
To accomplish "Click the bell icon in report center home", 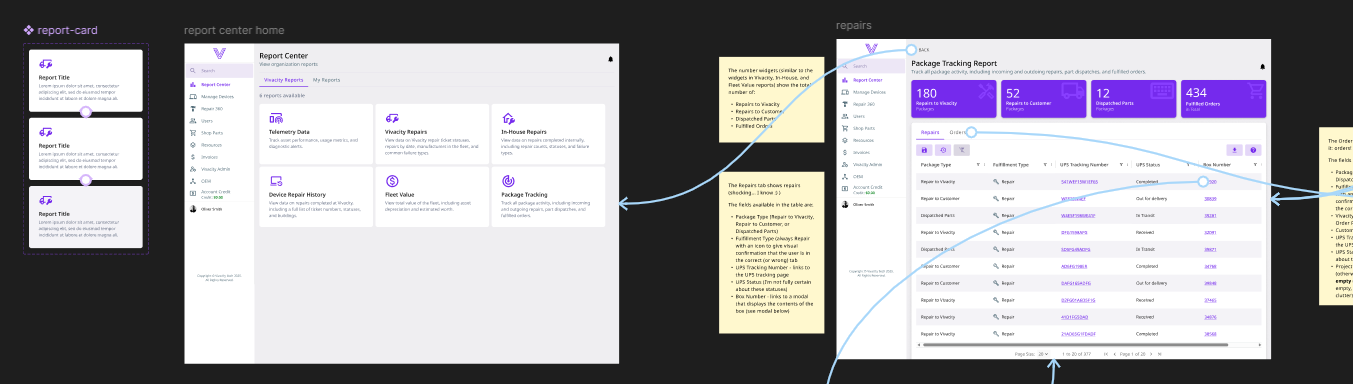I will (x=610, y=59).
